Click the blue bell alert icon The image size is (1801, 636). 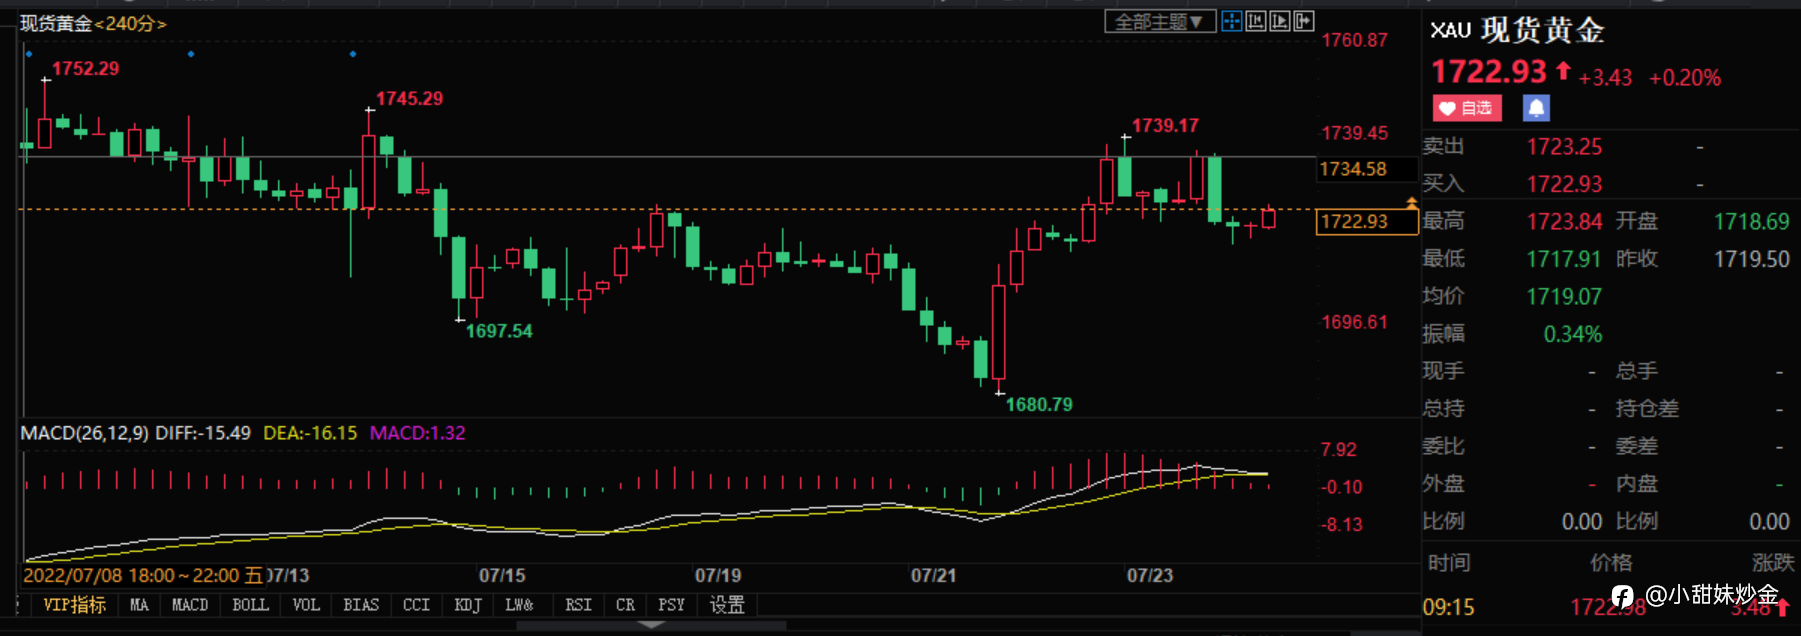coord(1536,108)
